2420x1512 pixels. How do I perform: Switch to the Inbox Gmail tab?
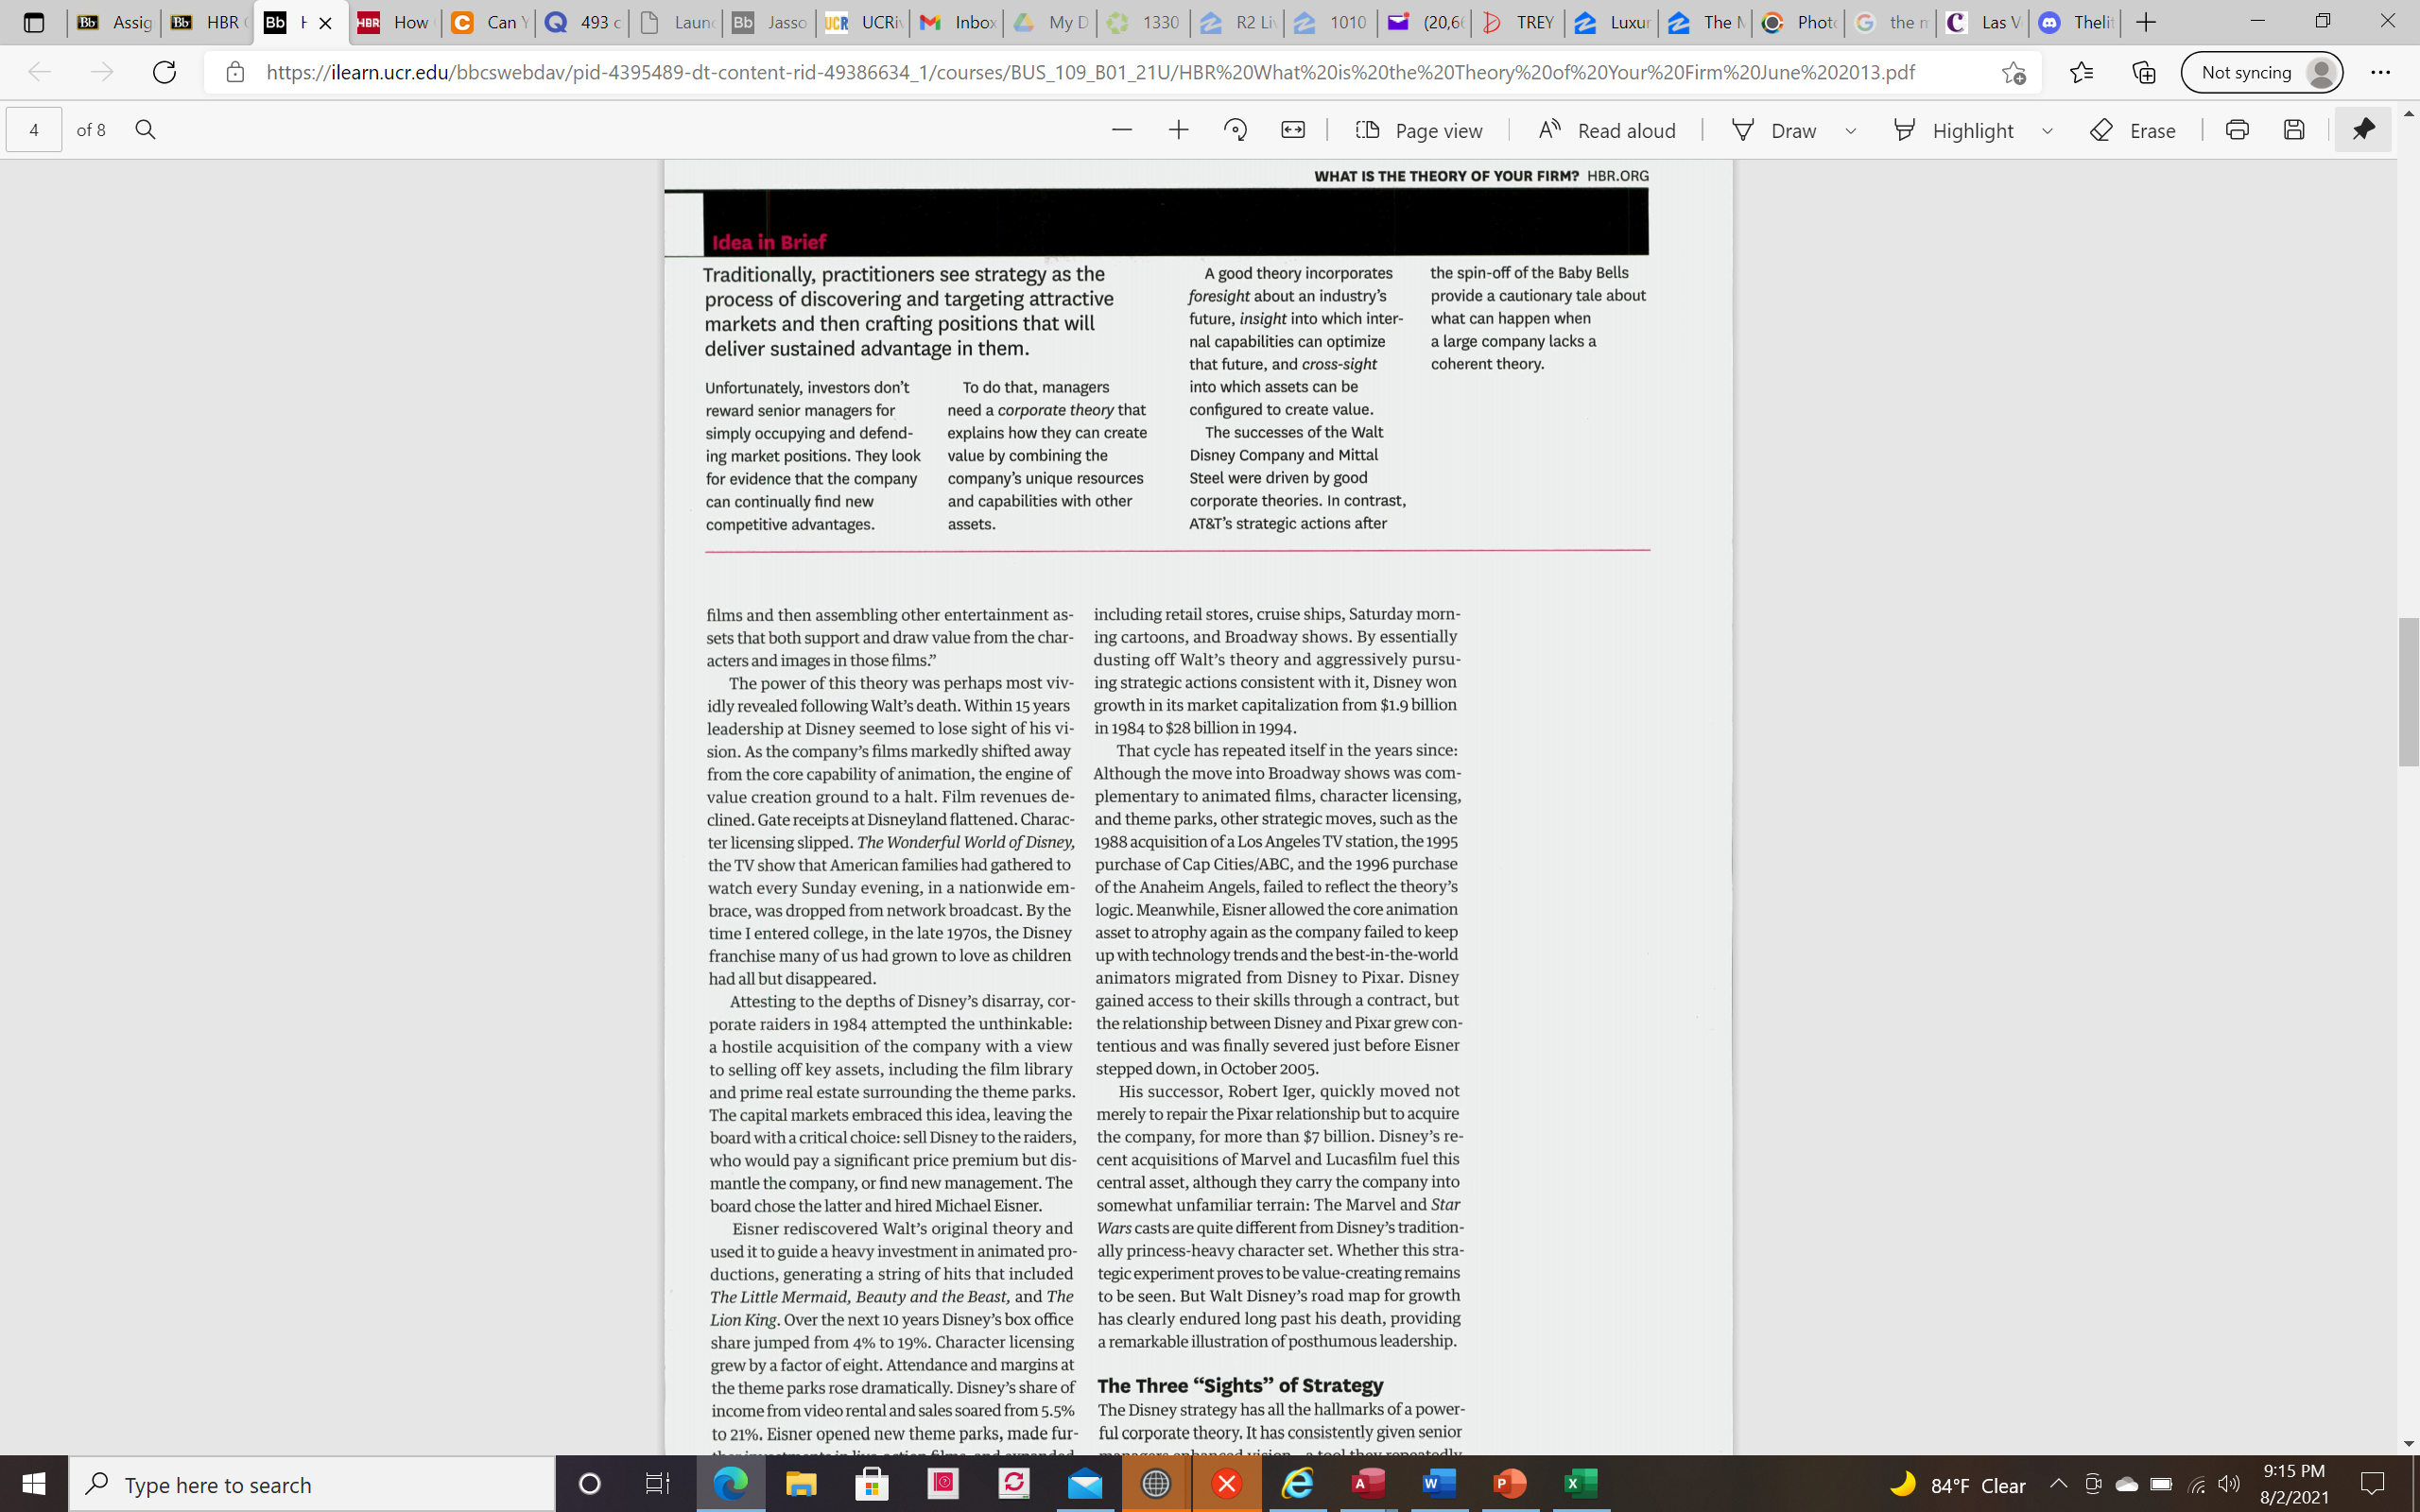click(x=958, y=22)
